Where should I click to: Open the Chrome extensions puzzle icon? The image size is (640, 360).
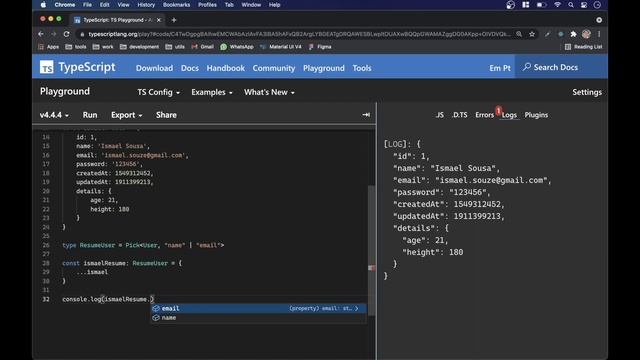(573, 34)
